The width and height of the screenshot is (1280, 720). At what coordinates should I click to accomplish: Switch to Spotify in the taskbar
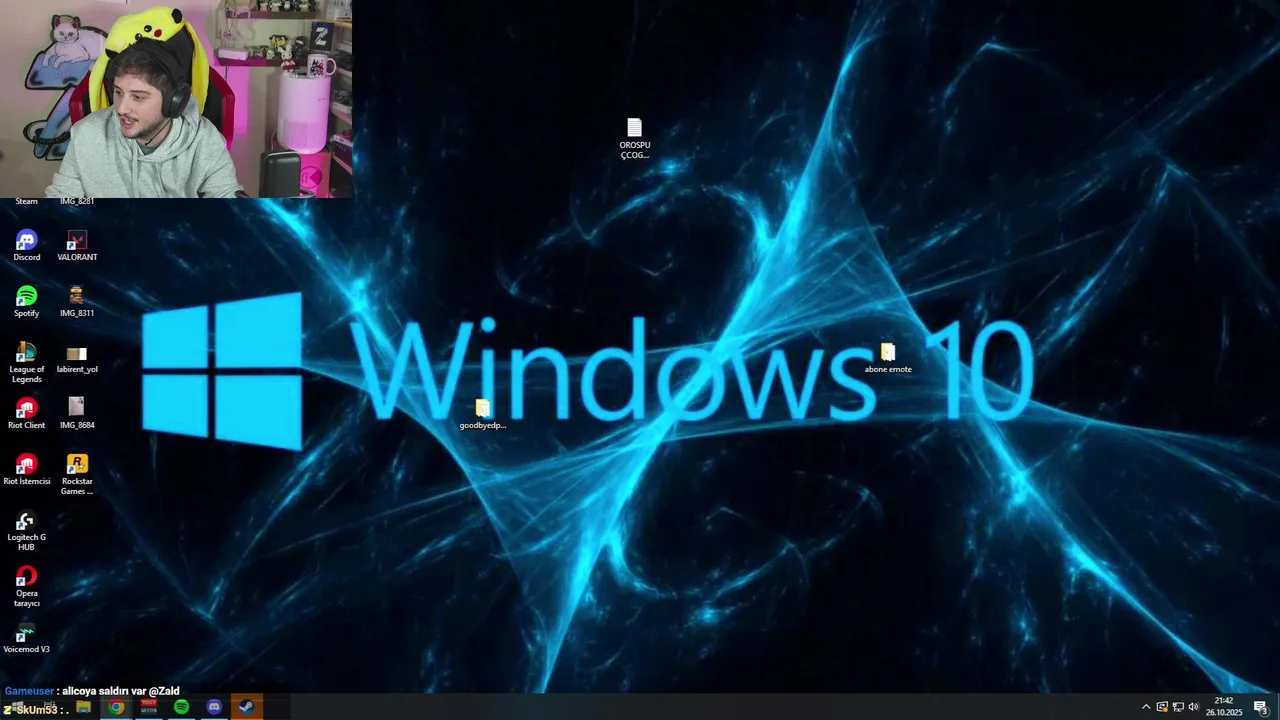pyautogui.click(x=181, y=707)
